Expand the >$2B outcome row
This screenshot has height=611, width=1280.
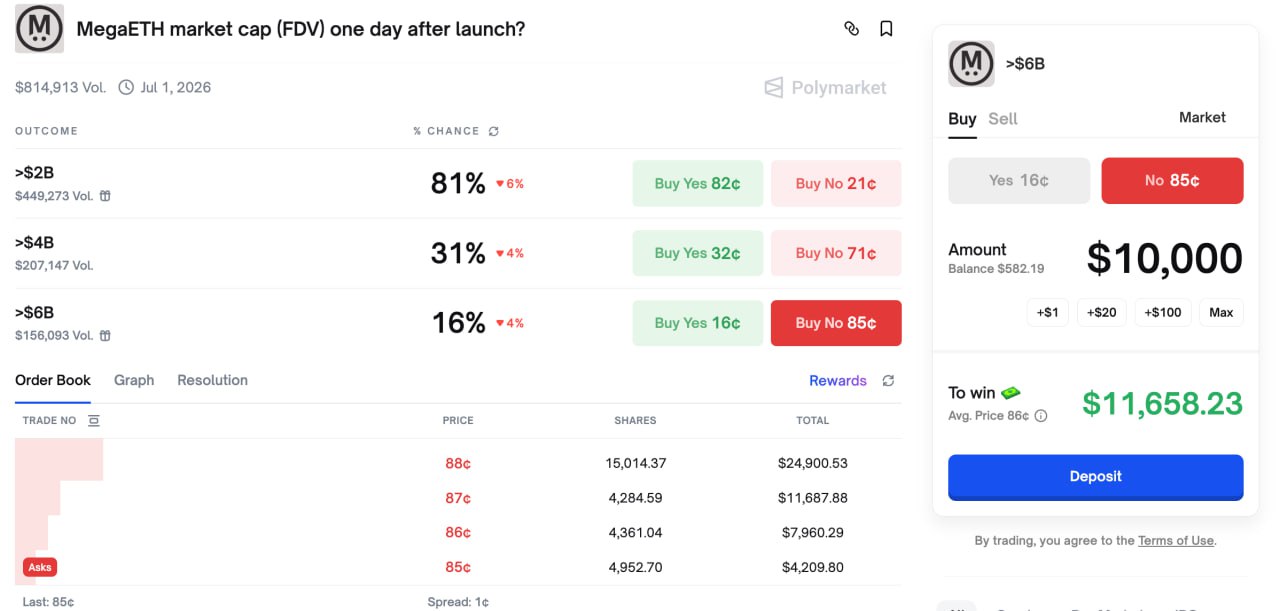pyautogui.click(x=200, y=183)
